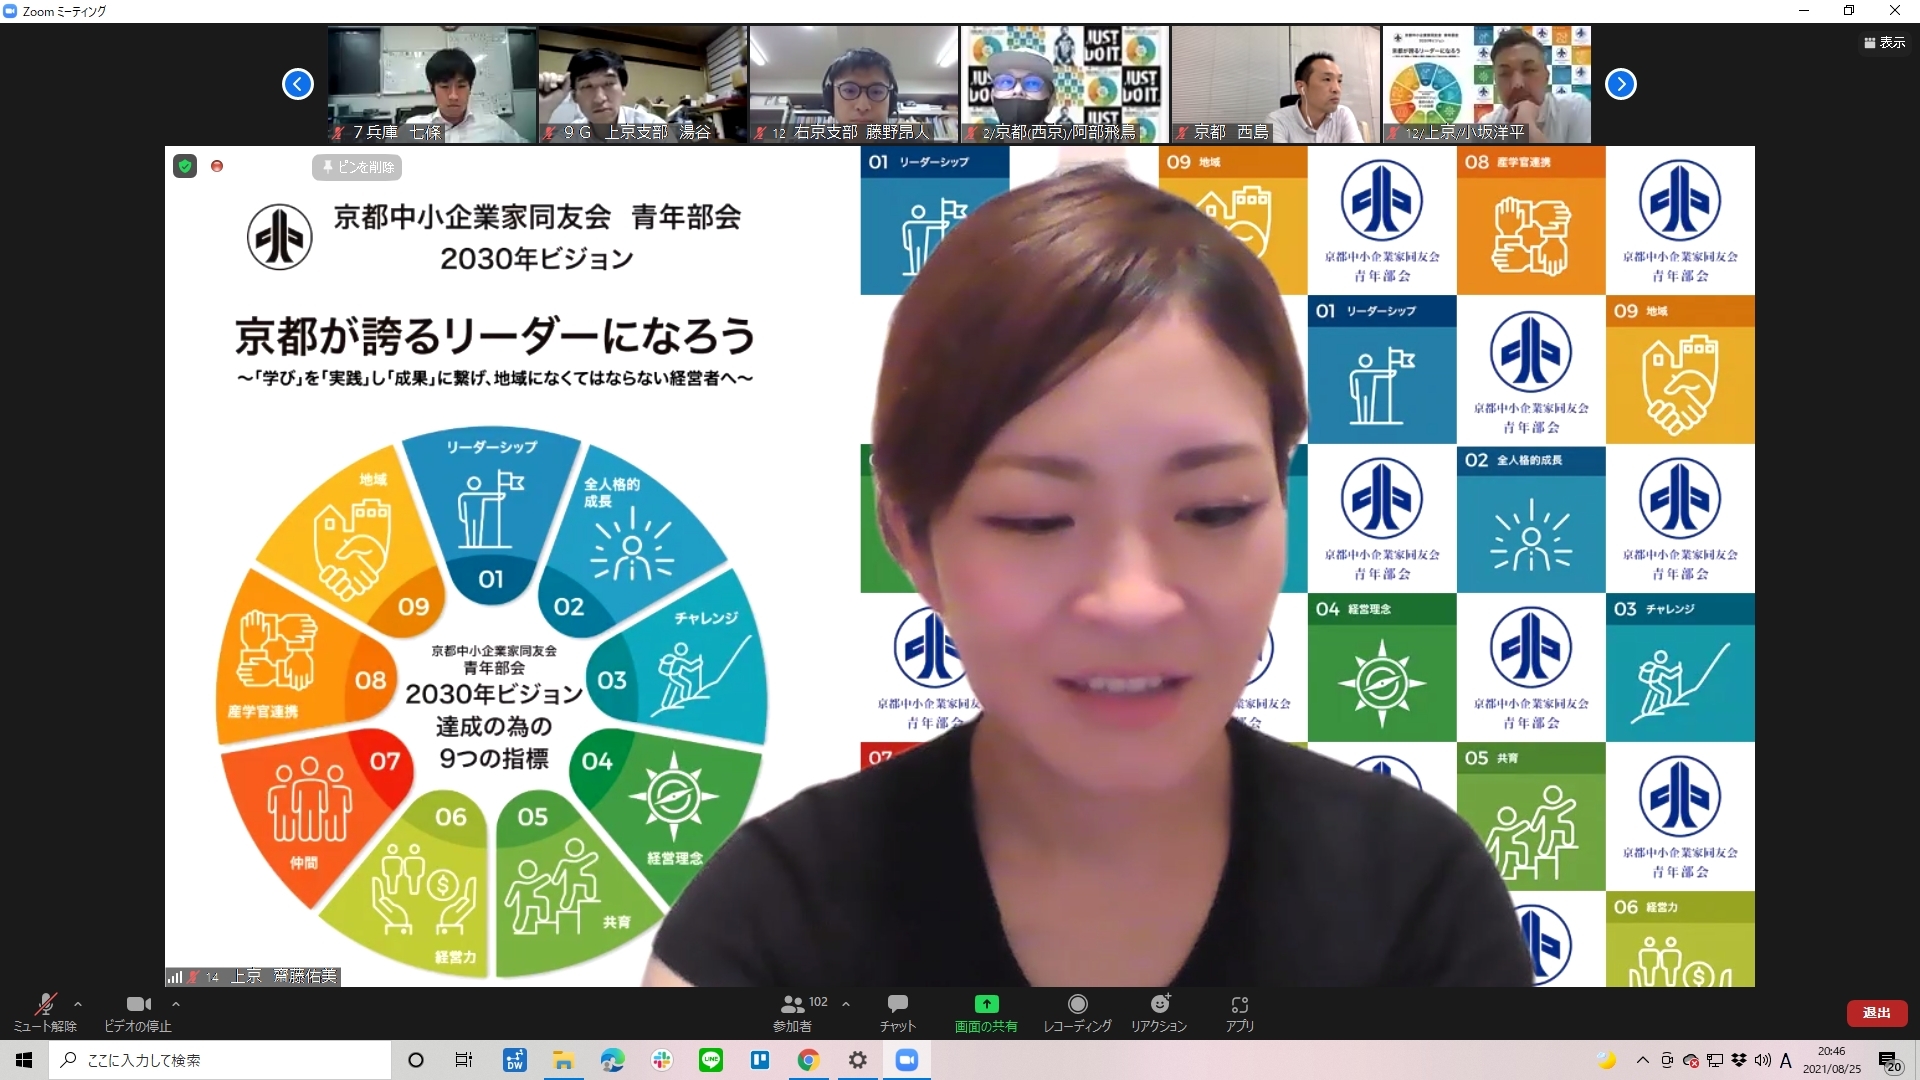Open Trello from the taskbar
The height and width of the screenshot is (1080, 1920).
click(760, 1060)
